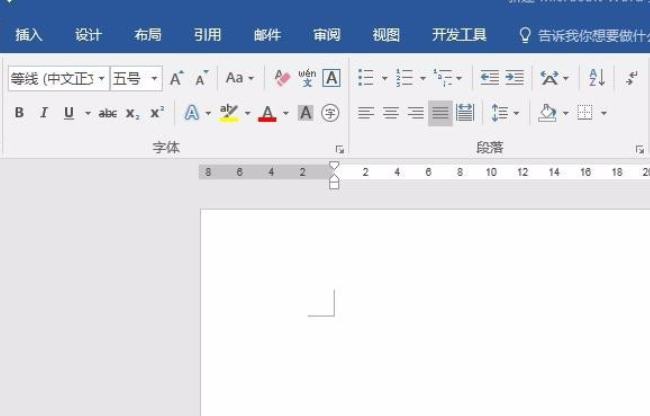The image size is (650, 416).
Task: Apply distributed alignment
Action: coord(465,113)
